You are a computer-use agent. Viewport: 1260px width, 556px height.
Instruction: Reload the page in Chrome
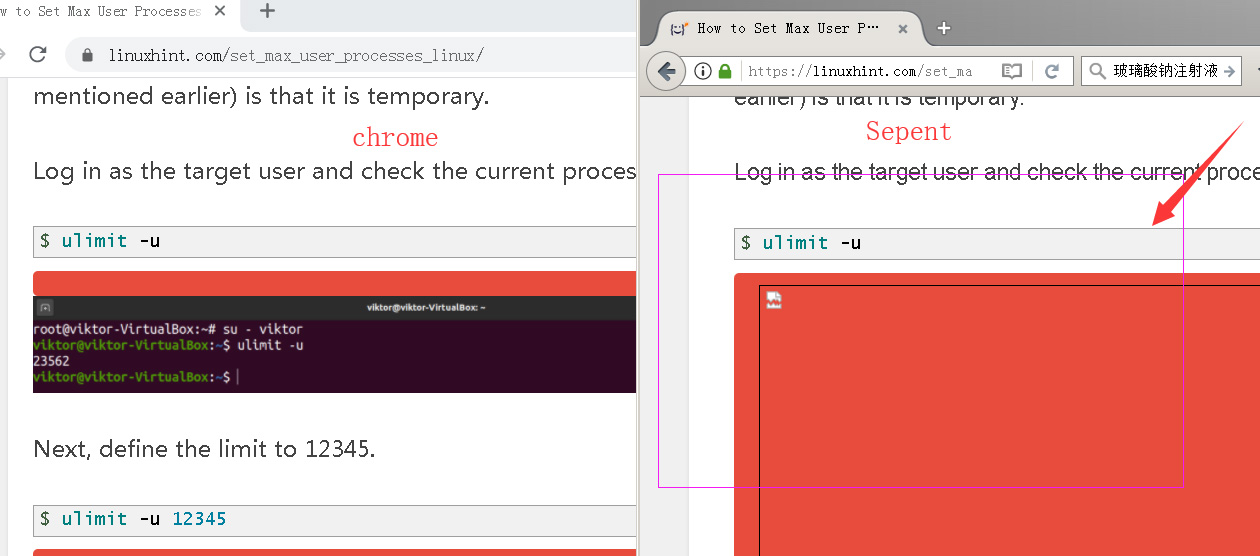click(x=38, y=55)
